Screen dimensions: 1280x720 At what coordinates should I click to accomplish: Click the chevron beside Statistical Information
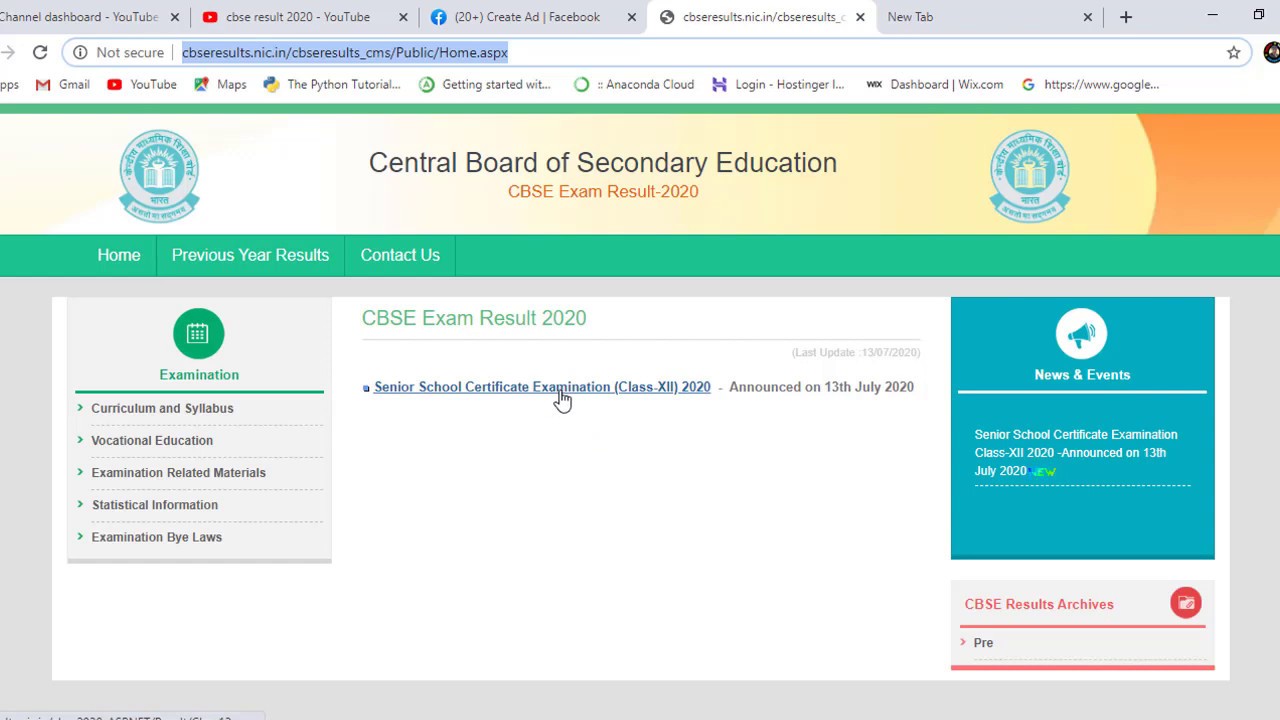point(80,504)
